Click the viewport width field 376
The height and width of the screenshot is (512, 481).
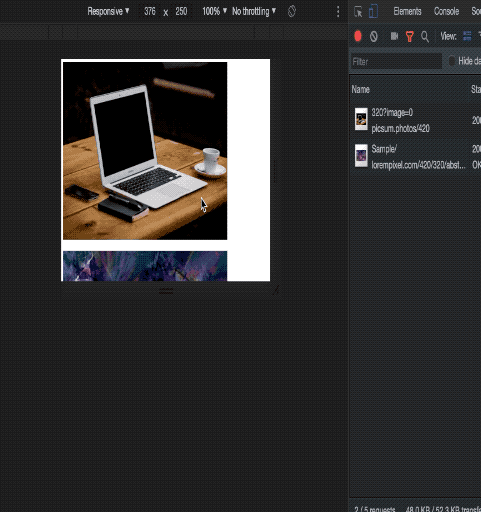click(x=150, y=11)
